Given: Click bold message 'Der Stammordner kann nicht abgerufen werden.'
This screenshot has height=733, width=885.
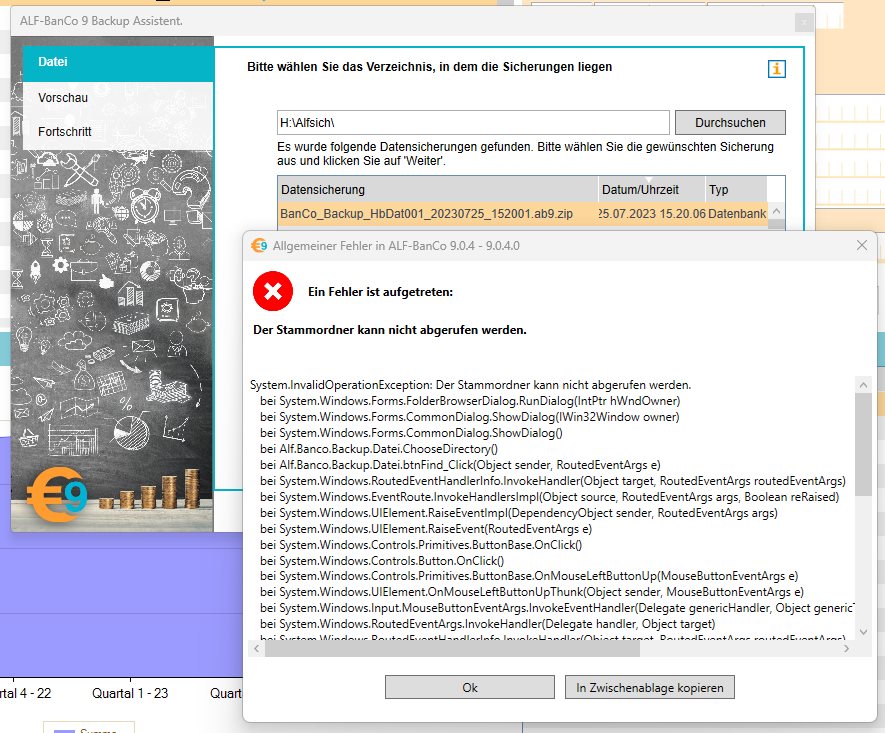Looking at the screenshot, I should pos(389,330).
